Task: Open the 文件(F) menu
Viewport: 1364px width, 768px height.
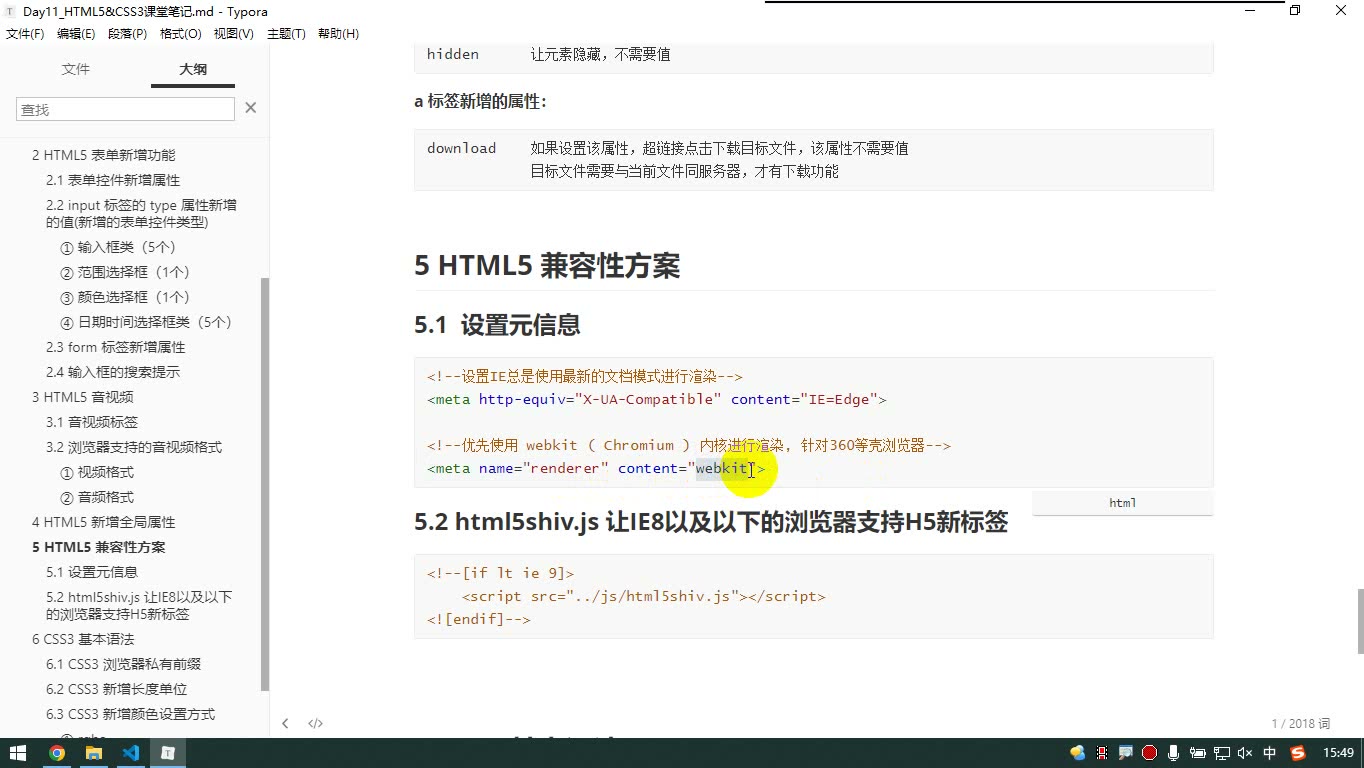Action: pyautogui.click(x=25, y=34)
